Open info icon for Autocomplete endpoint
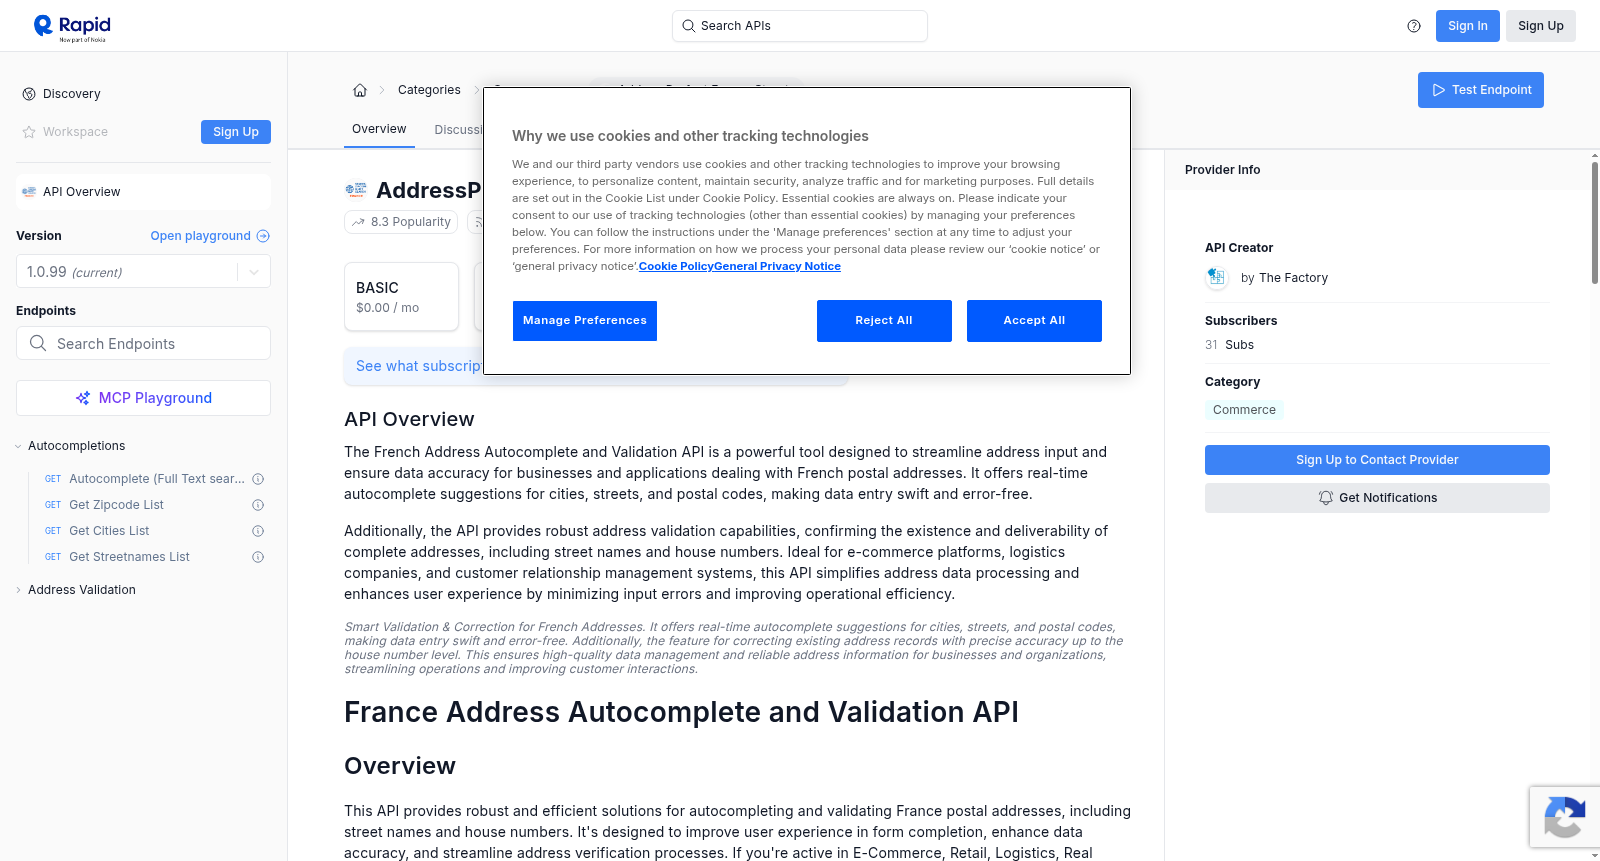 [x=258, y=479]
